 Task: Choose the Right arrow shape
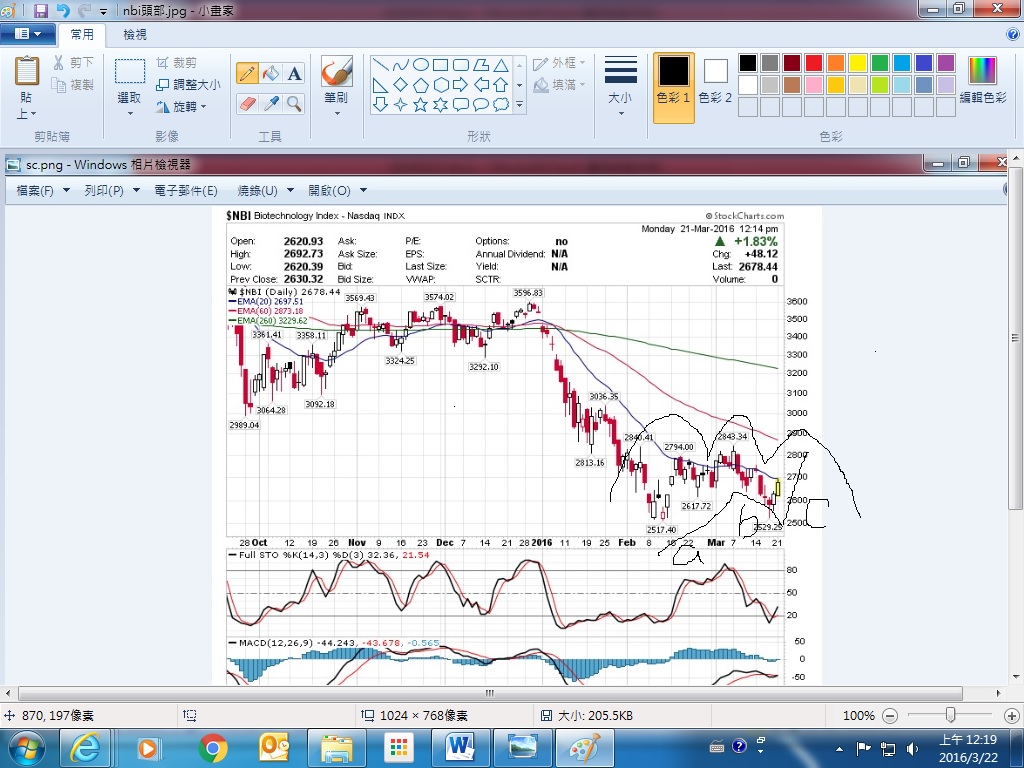tap(460, 84)
